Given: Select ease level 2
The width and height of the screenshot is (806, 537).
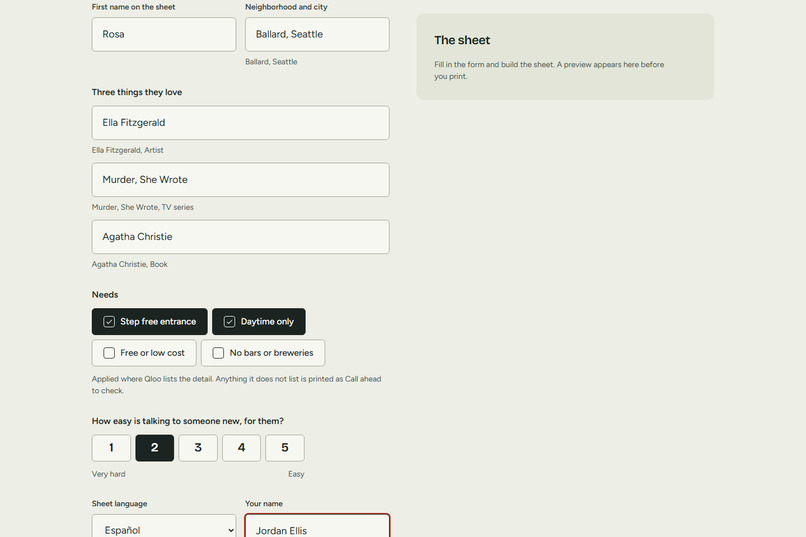Looking at the screenshot, I should click(155, 448).
